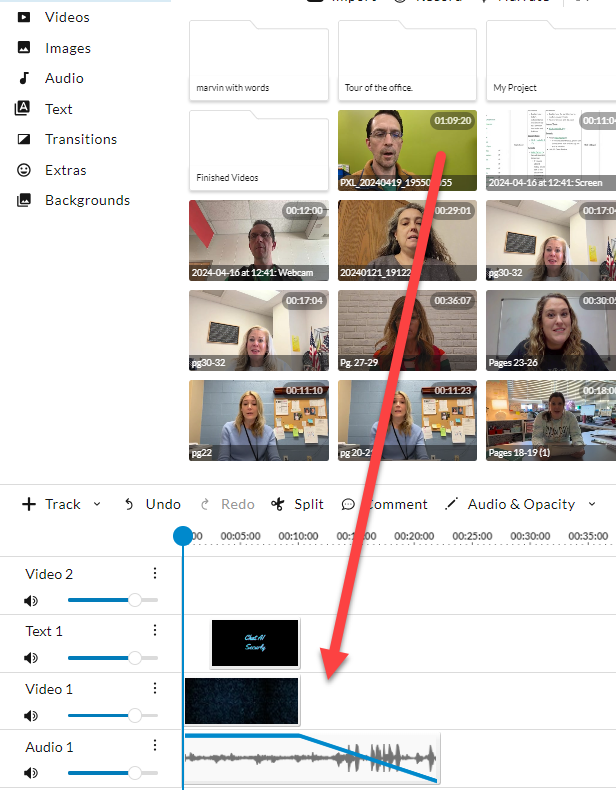Click the Backgrounds gallery icon
The height and width of the screenshot is (790, 616).
(24, 200)
